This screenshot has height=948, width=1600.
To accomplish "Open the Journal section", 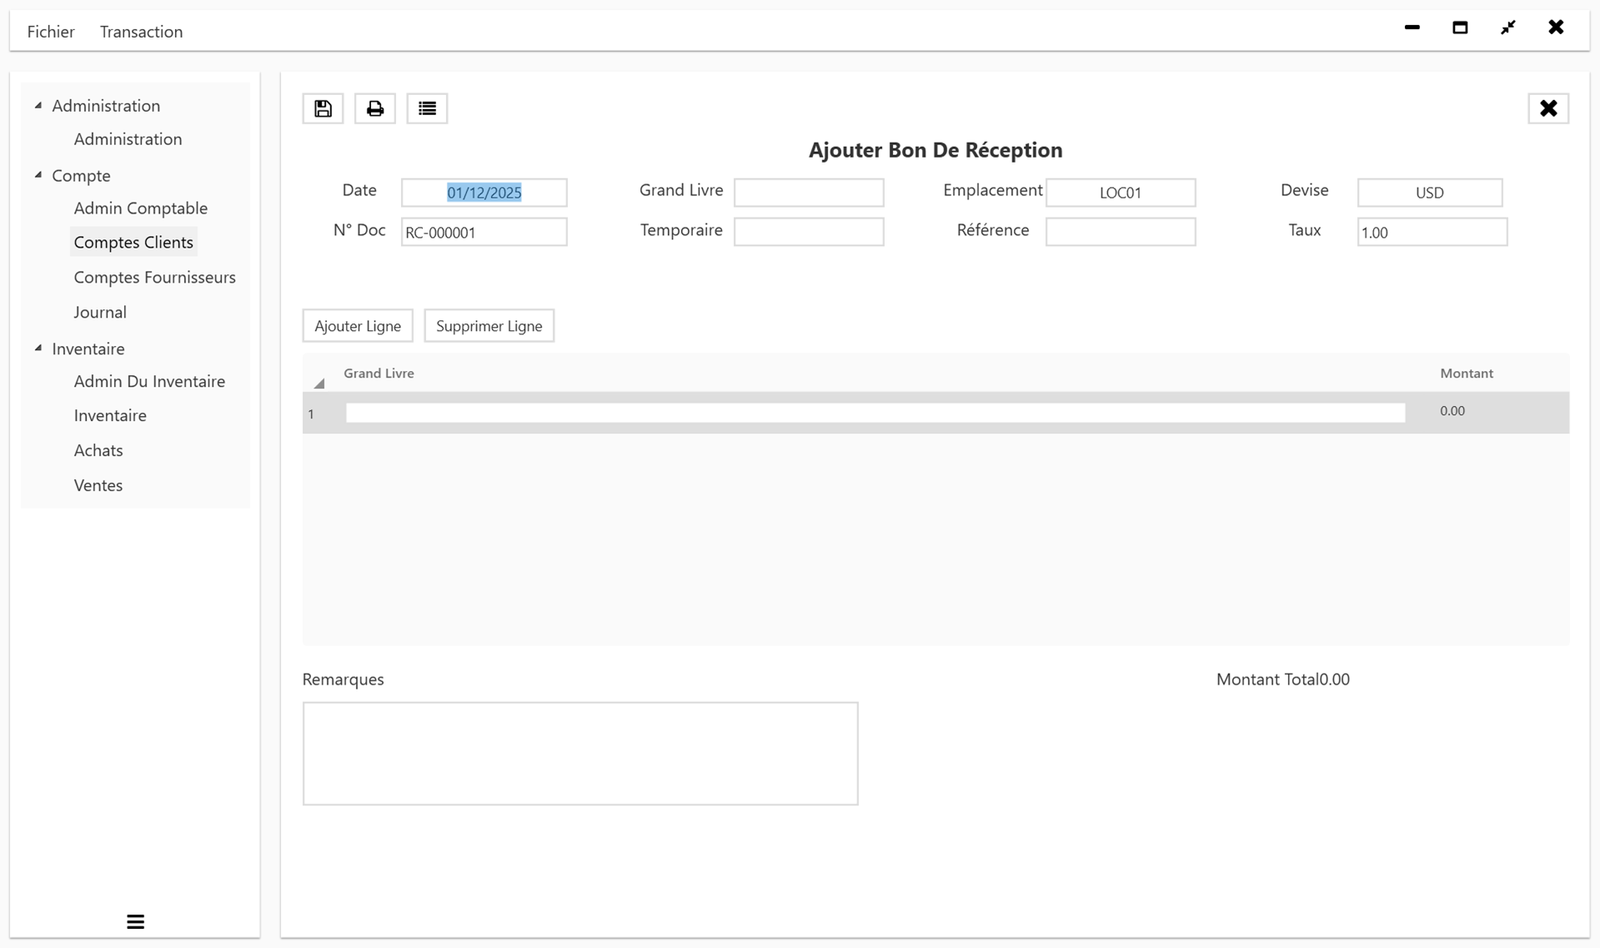I will [100, 312].
